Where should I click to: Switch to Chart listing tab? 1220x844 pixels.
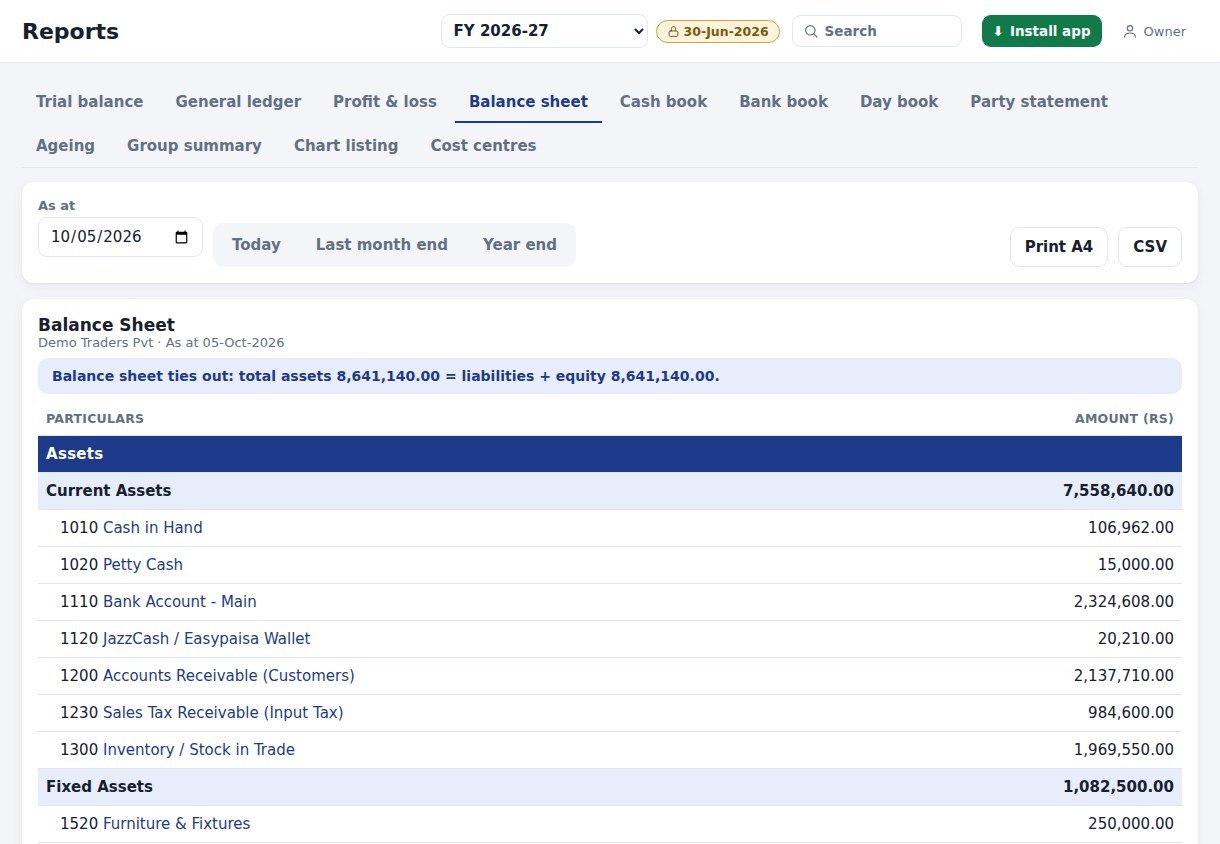pos(346,145)
